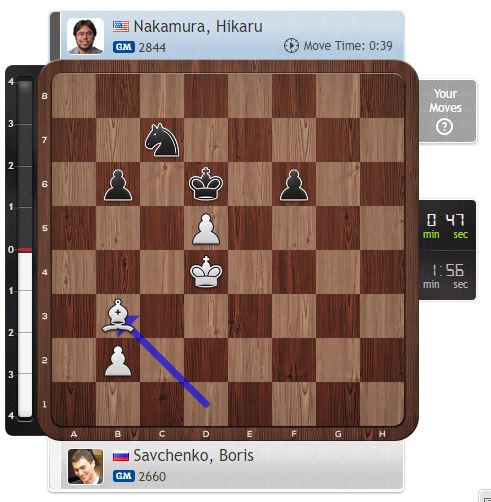
Task: Select the white pawn on d5
Action: (x=206, y=229)
